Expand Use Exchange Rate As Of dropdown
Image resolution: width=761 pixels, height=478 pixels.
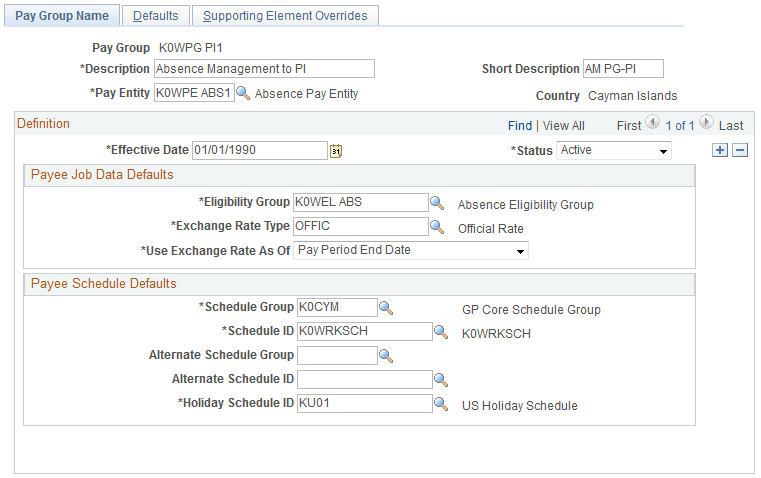(x=411, y=250)
